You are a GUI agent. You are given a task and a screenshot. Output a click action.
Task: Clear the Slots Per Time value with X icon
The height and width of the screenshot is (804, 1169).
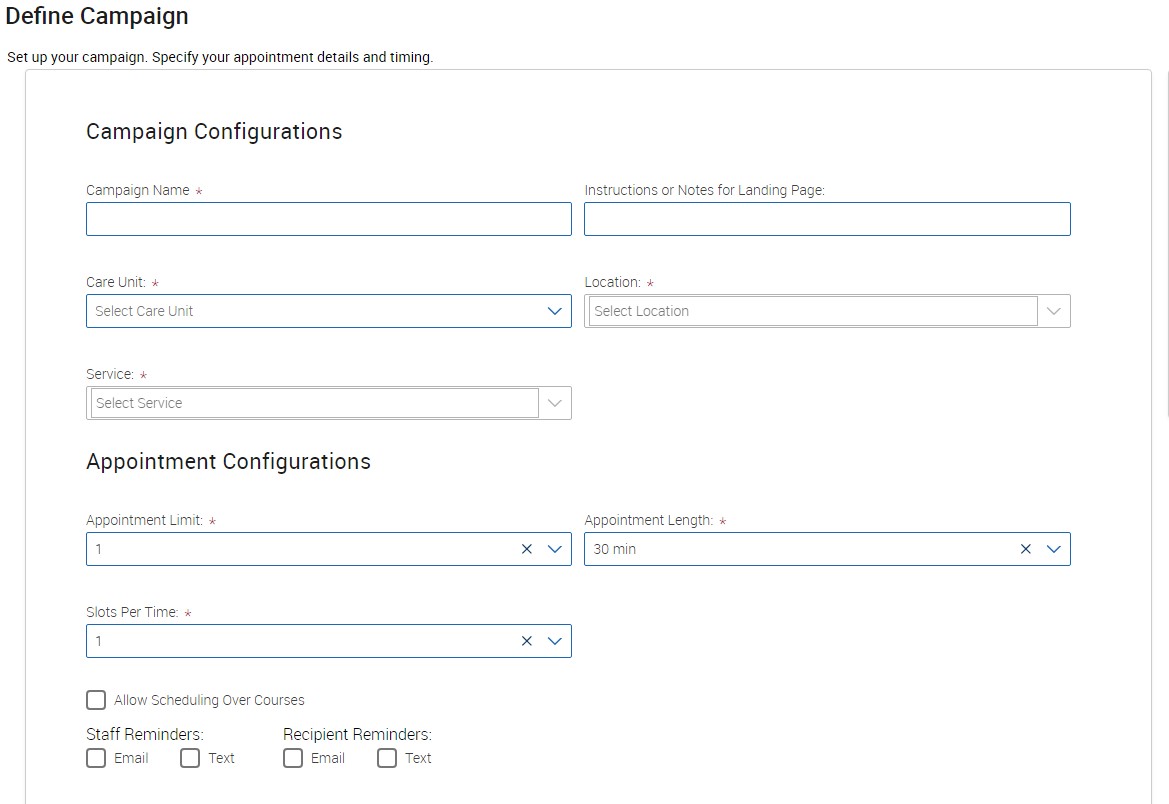click(x=527, y=641)
